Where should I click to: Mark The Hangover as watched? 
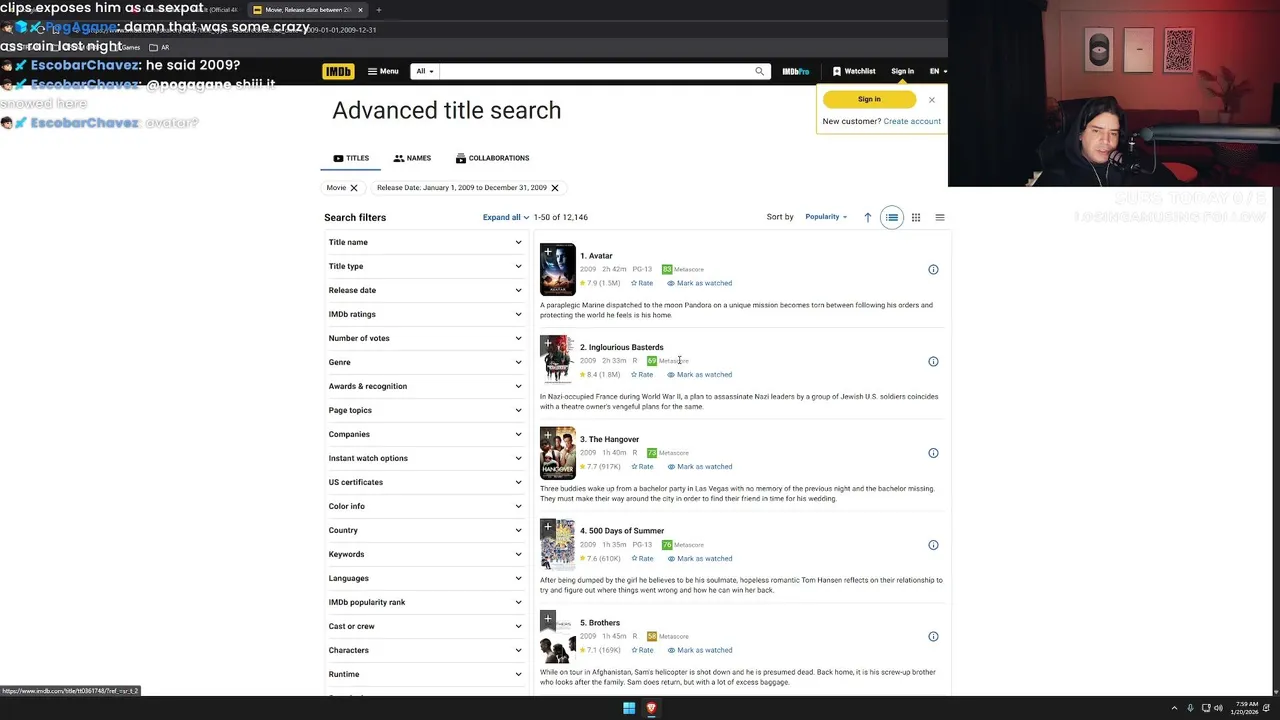tap(700, 467)
